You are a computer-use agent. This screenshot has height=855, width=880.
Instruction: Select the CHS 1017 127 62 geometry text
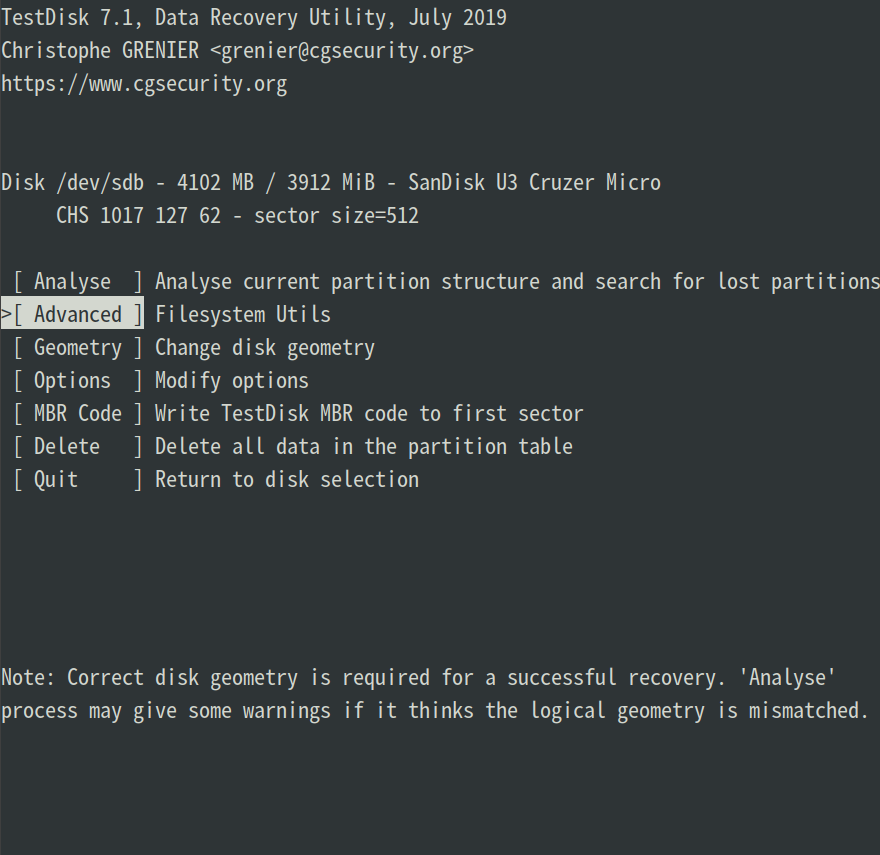pos(156,215)
